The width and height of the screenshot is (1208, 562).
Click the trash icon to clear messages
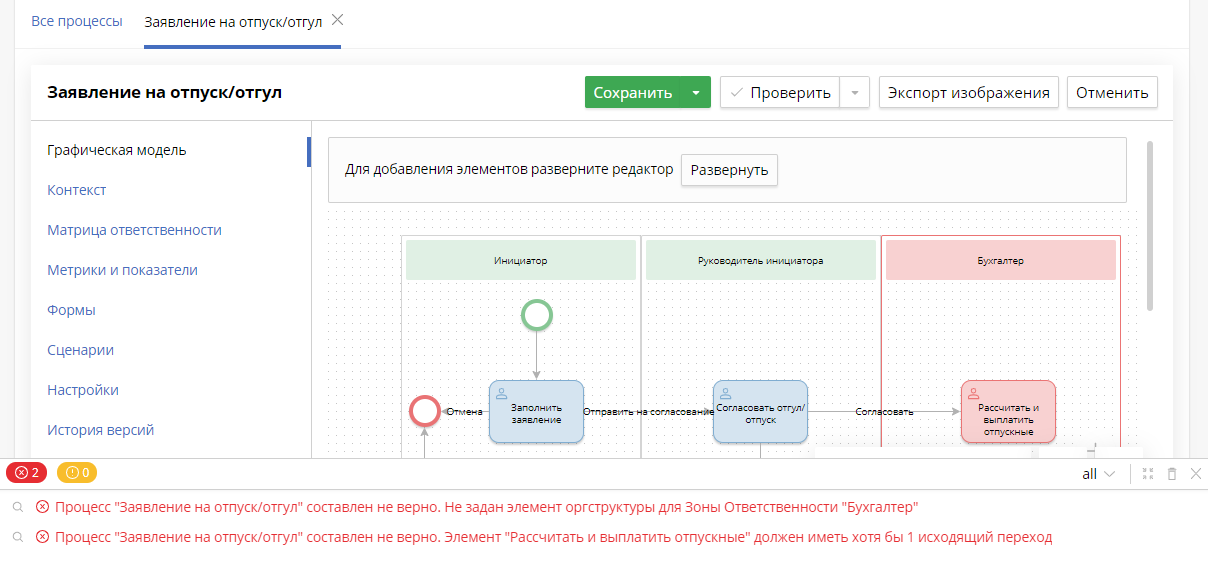coord(1172,474)
